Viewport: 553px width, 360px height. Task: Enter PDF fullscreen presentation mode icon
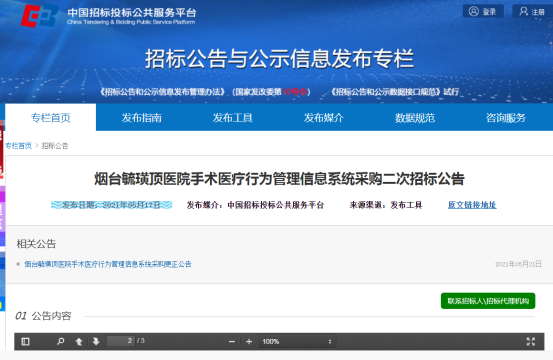click(x=531, y=341)
